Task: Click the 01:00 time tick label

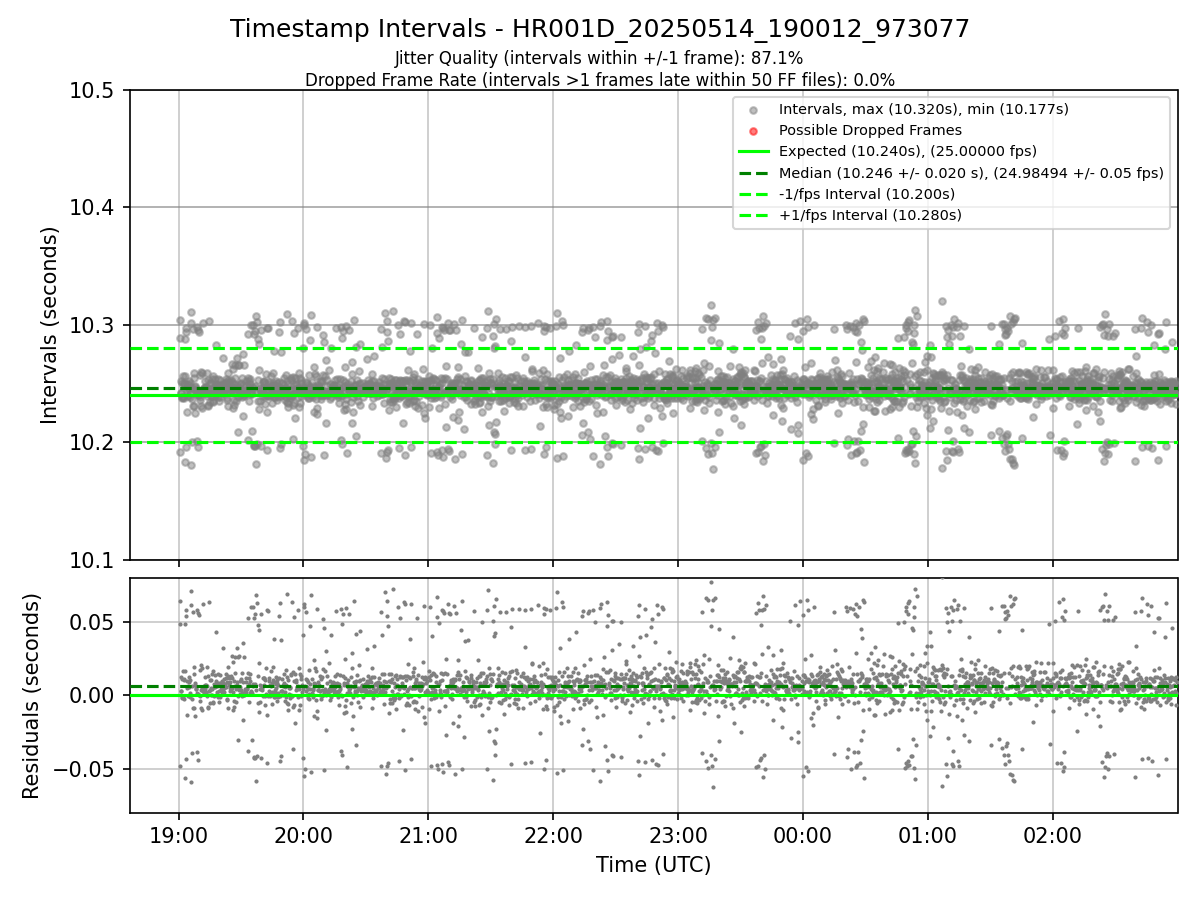Action: click(x=927, y=835)
